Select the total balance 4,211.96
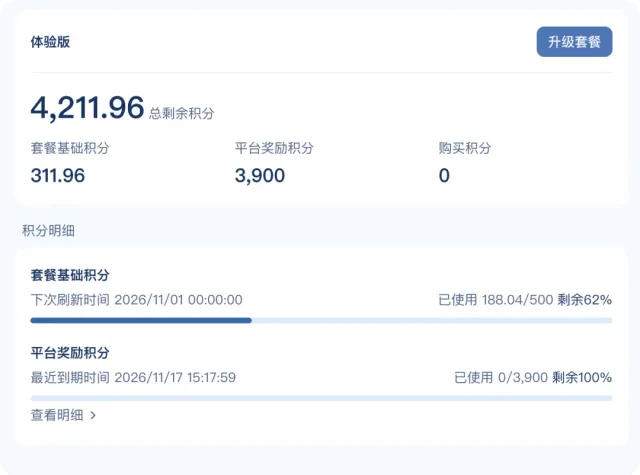Viewport: 640px width, 475px height. click(x=87, y=108)
